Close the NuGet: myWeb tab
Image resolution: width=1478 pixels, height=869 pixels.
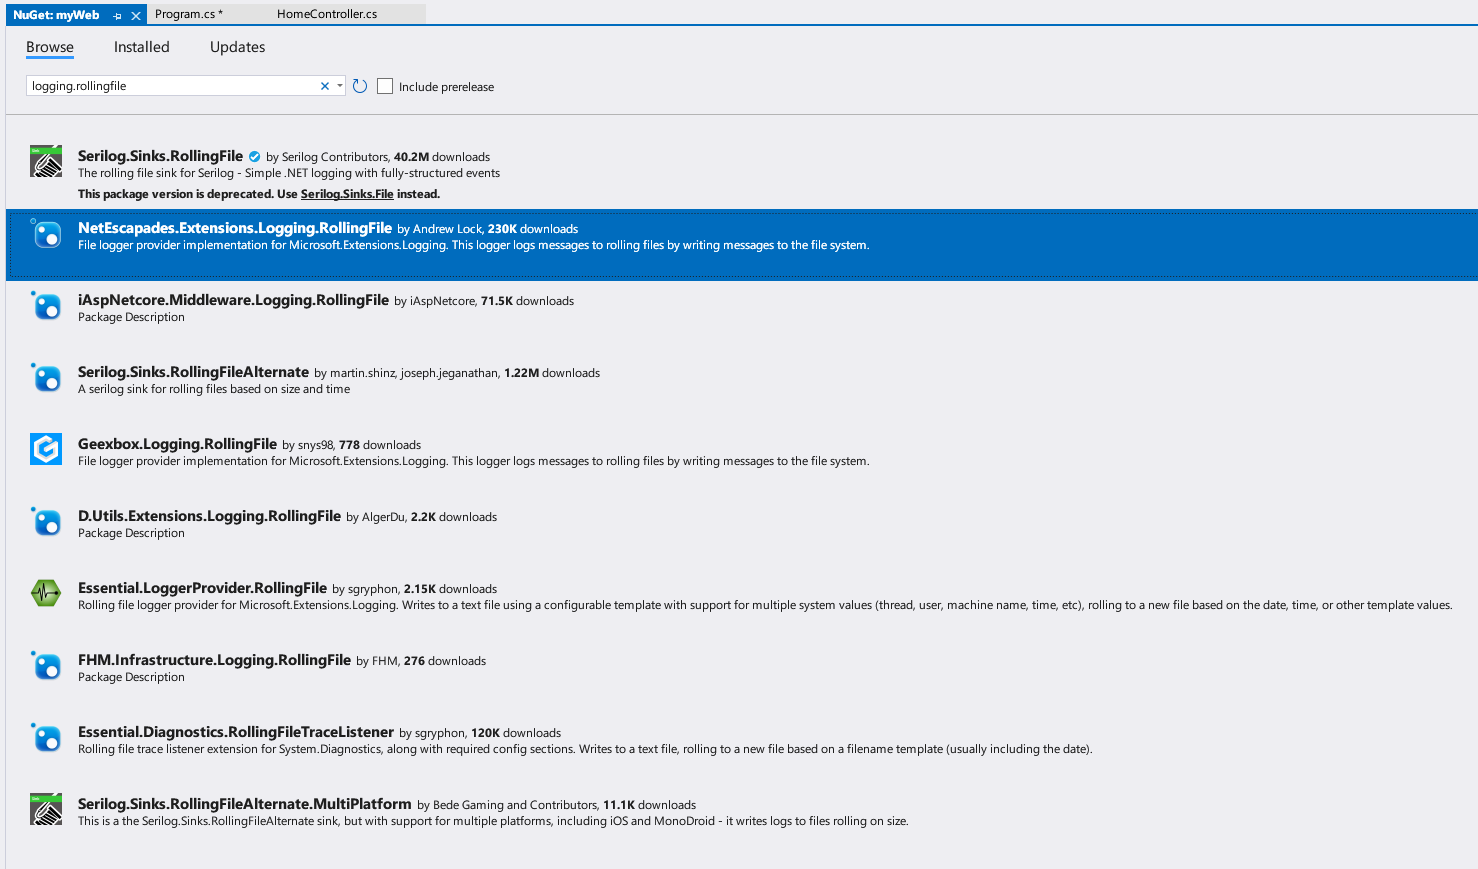click(x=136, y=15)
